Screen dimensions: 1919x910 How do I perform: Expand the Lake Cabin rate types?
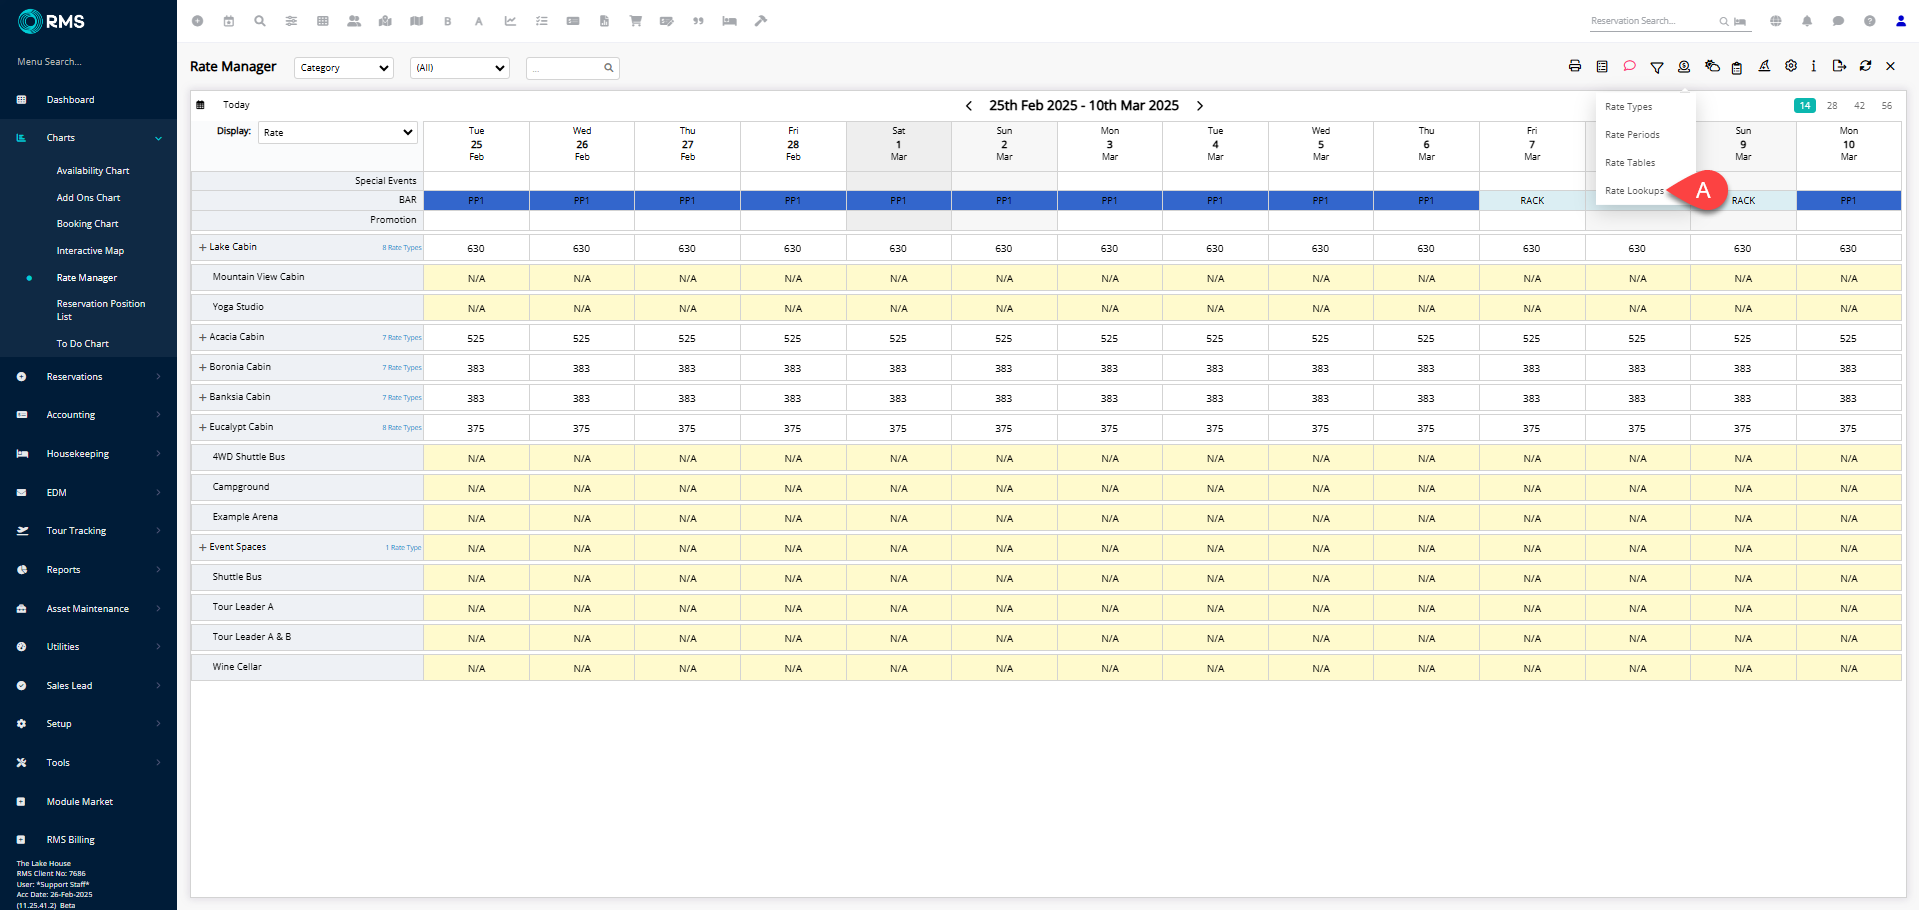tap(203, 247)
